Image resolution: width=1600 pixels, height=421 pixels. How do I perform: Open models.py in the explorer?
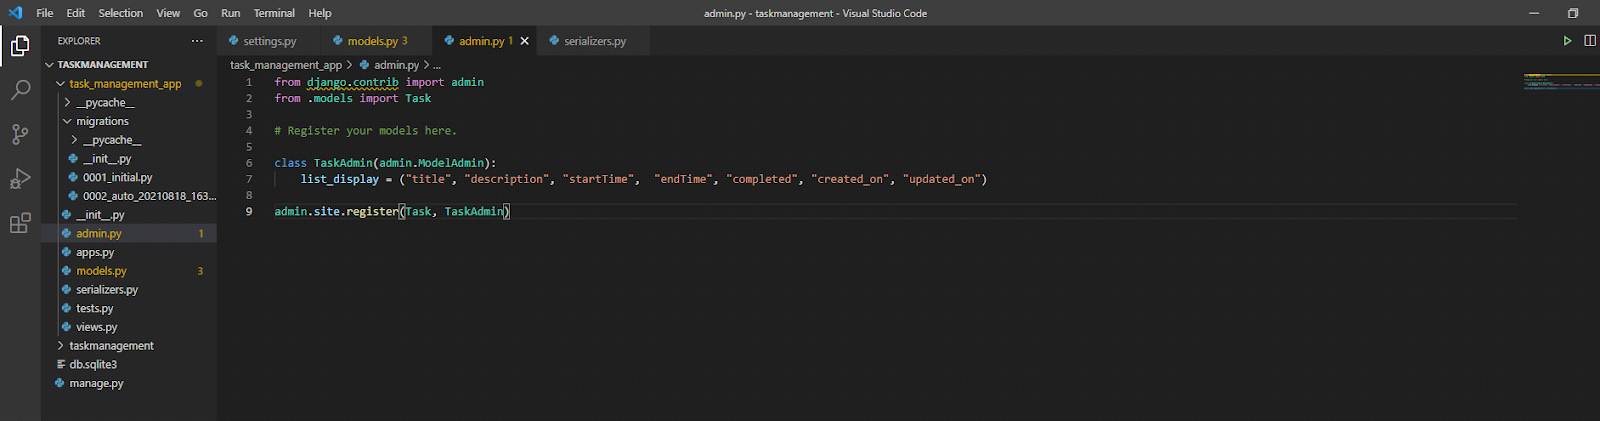128,271
